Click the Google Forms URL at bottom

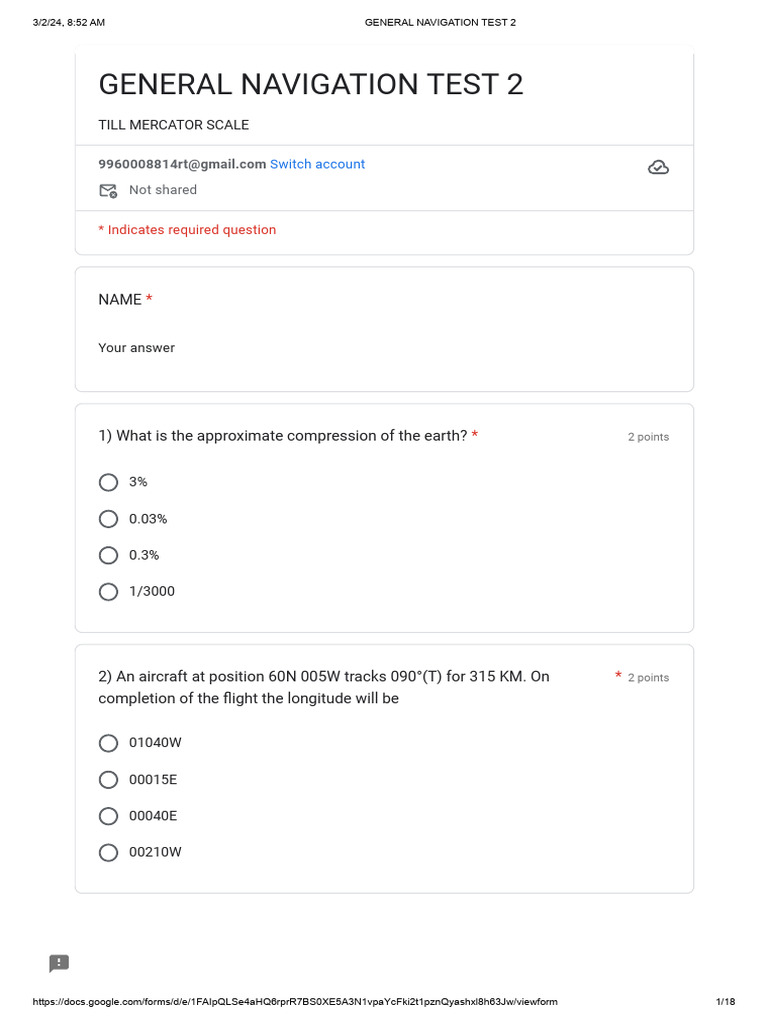click(295, 1002)
